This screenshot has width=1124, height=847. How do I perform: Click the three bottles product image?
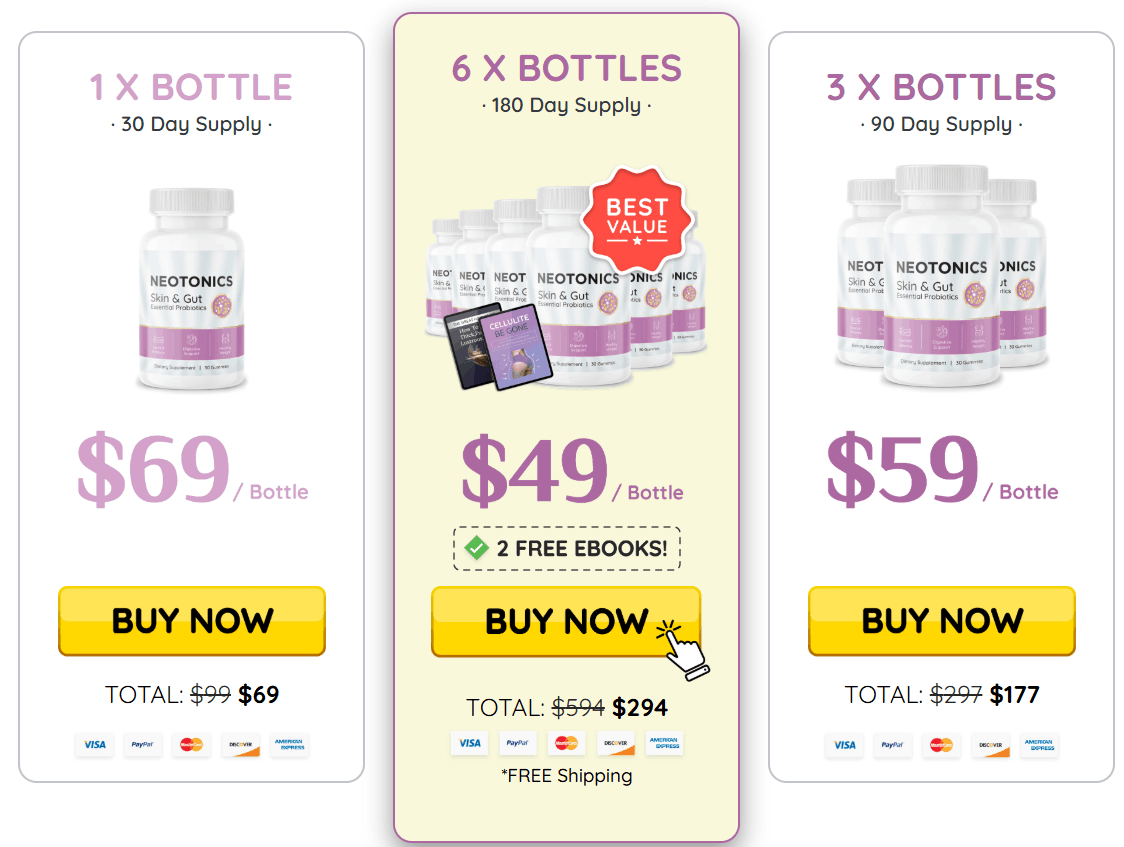[x=942, y=277]
